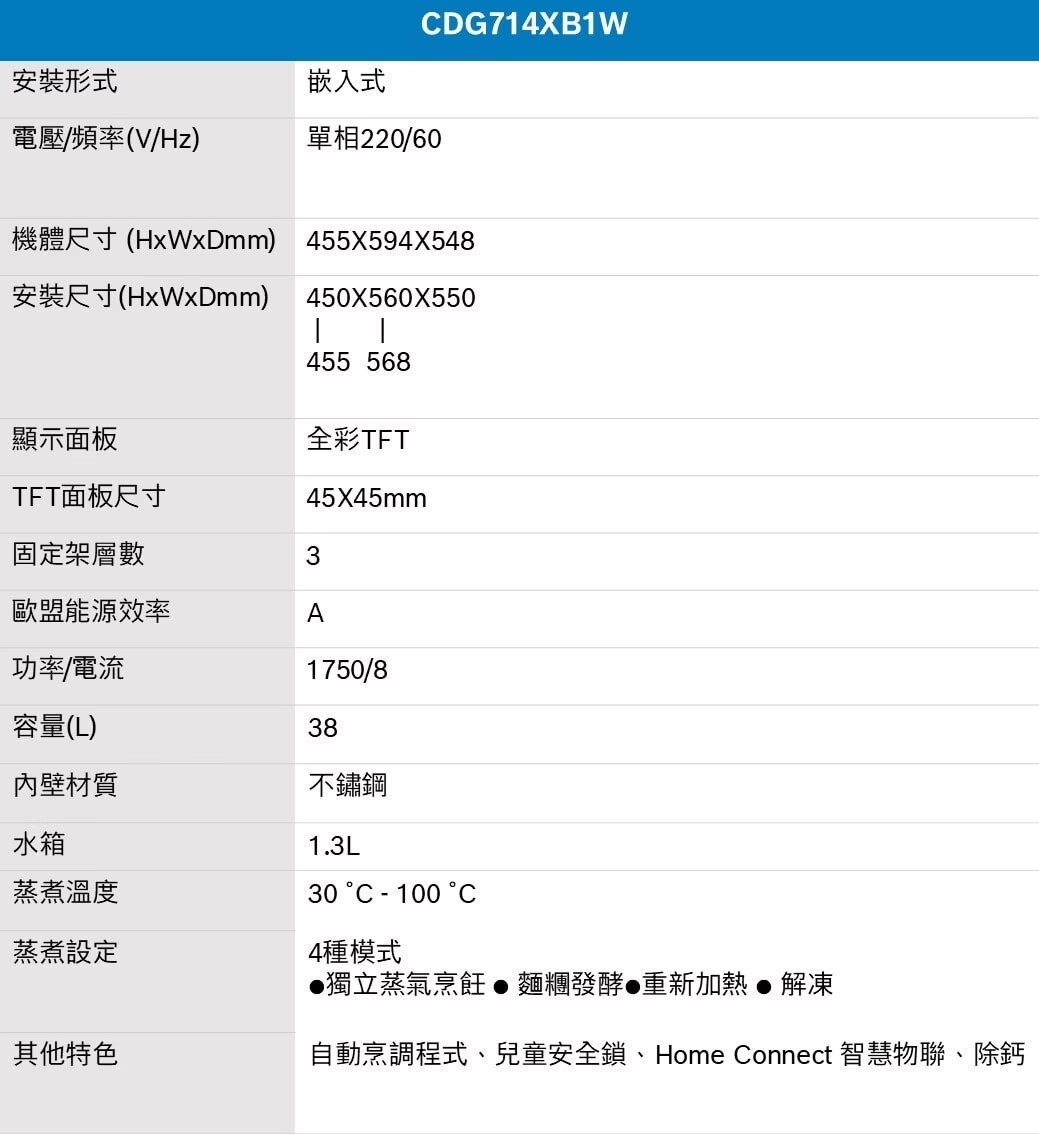Viewport: 1039px width, 1134px height.
Task: Select the 水箱 label
Action: pyautogui.click(x=39, y=844)
